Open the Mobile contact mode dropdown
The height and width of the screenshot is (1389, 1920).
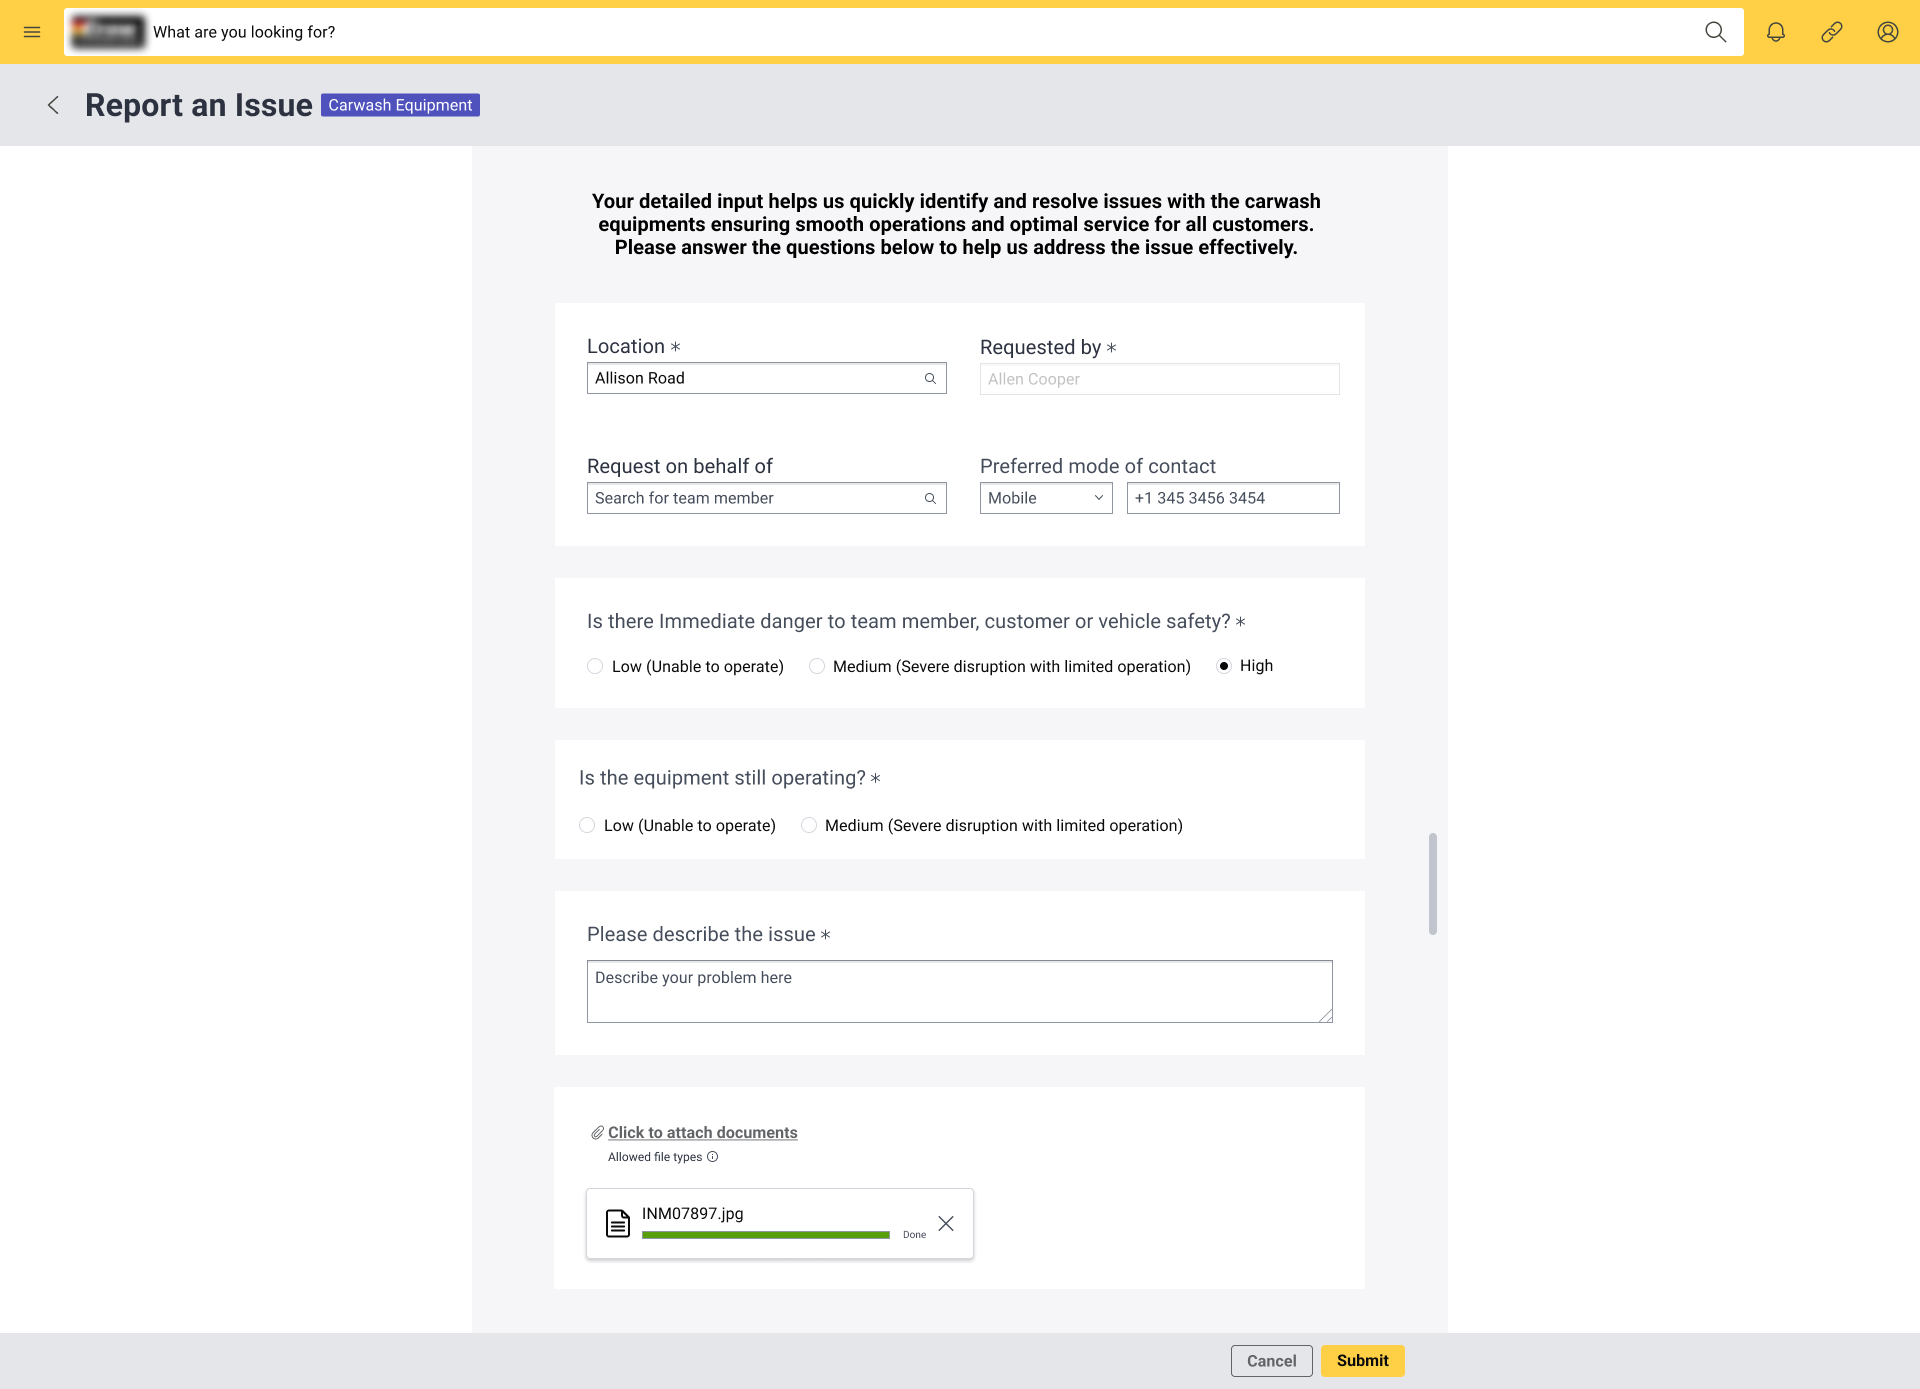click(x=1045, y=498)
